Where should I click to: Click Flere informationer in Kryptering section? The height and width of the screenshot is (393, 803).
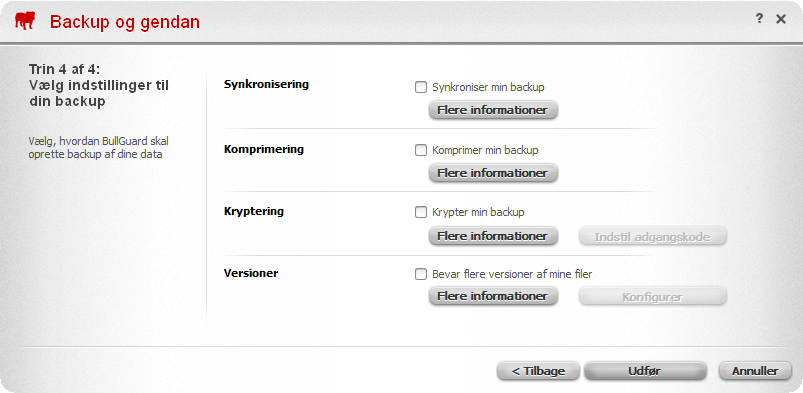(x=493, y=236)
